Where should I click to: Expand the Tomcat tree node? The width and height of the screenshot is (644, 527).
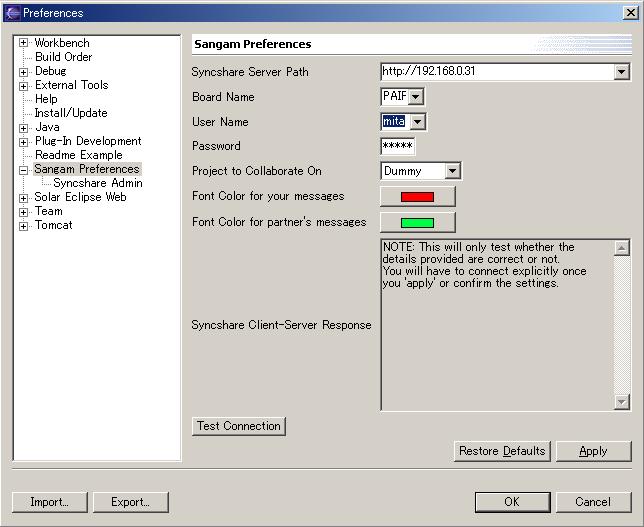click(23, 226)
